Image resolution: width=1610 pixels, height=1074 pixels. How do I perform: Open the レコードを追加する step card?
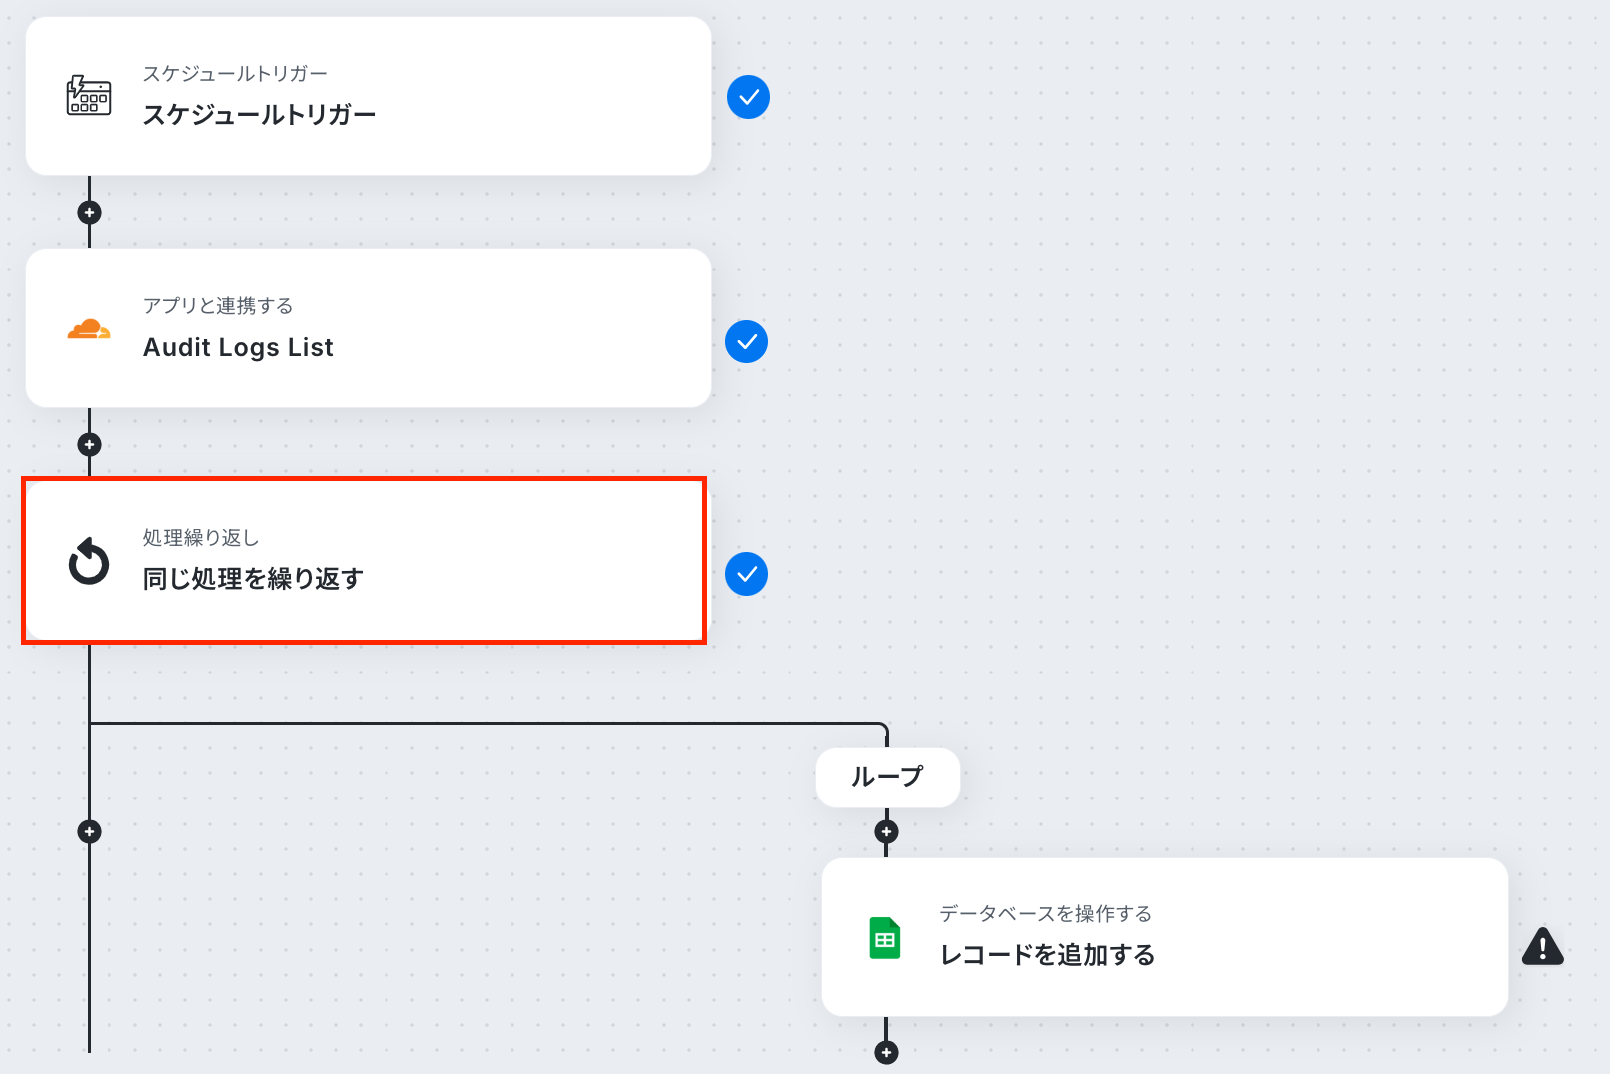1200,938
